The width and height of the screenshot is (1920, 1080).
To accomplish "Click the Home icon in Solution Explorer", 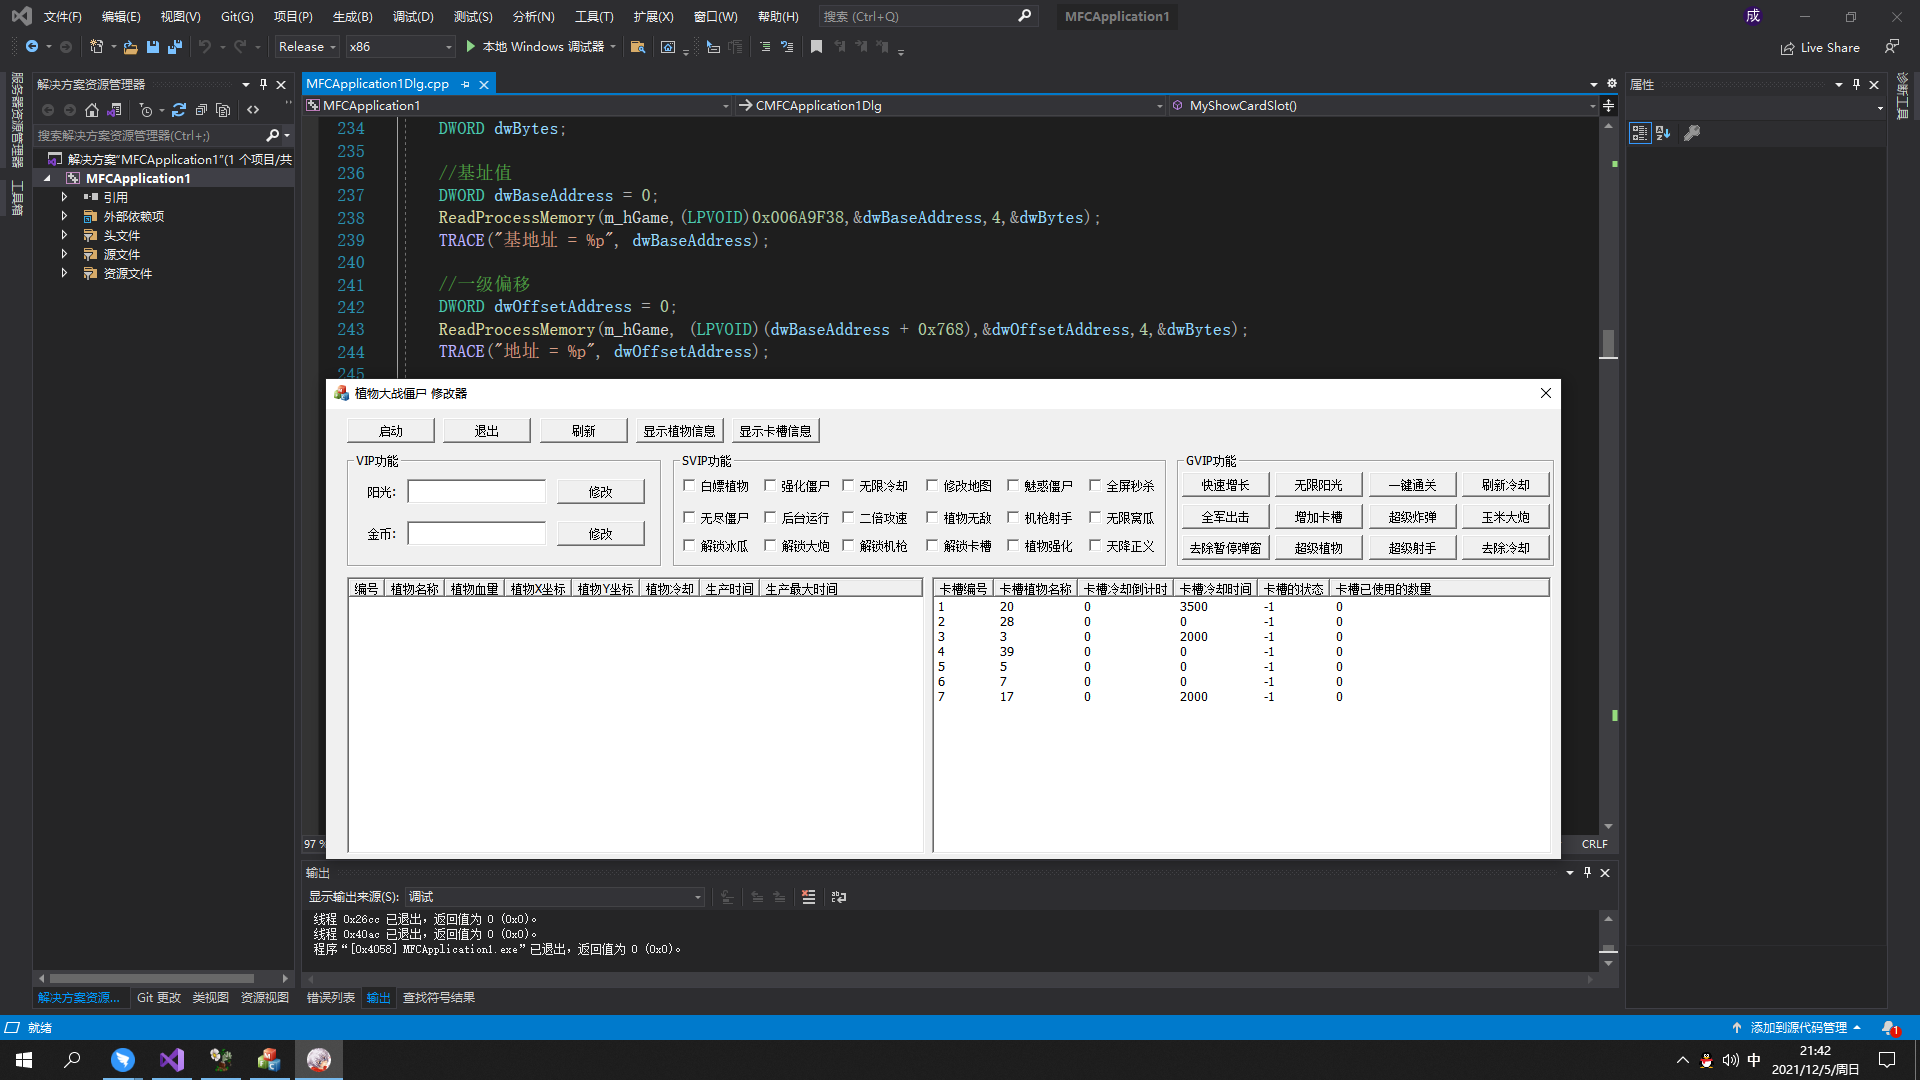I will point(92,110).
